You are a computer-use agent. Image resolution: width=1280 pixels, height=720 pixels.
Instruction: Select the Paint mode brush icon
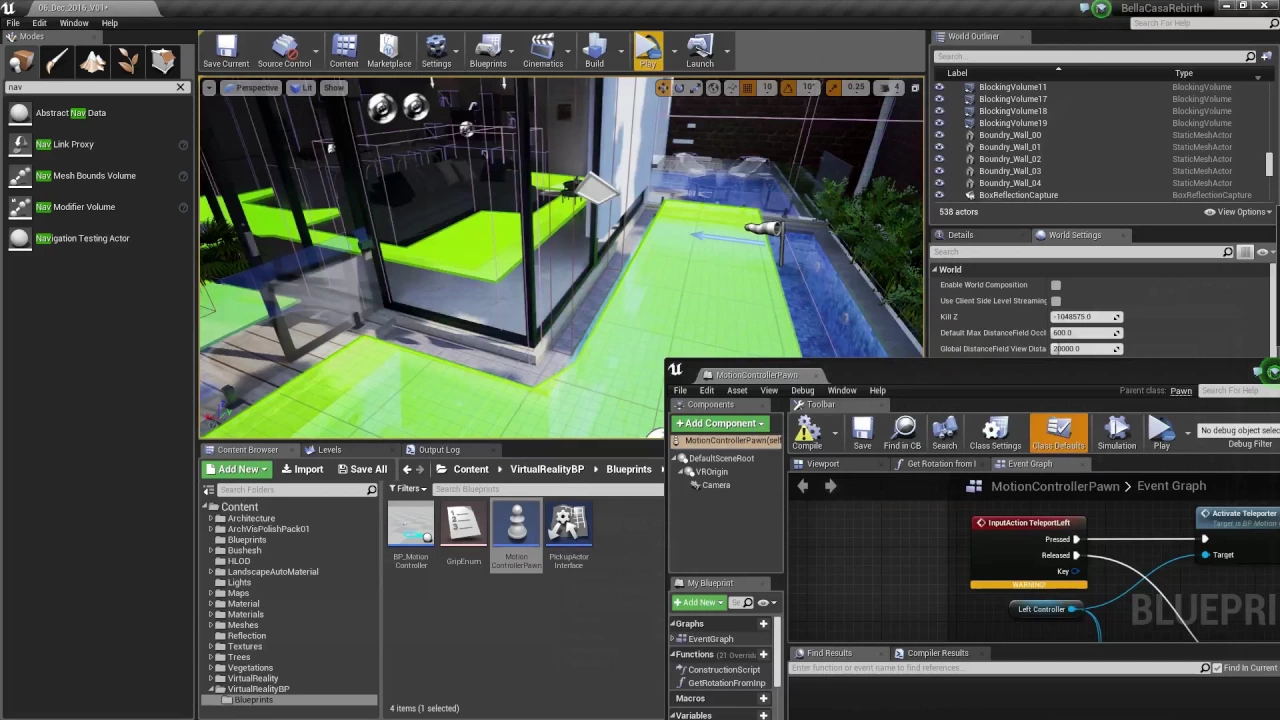coord(56,63)
